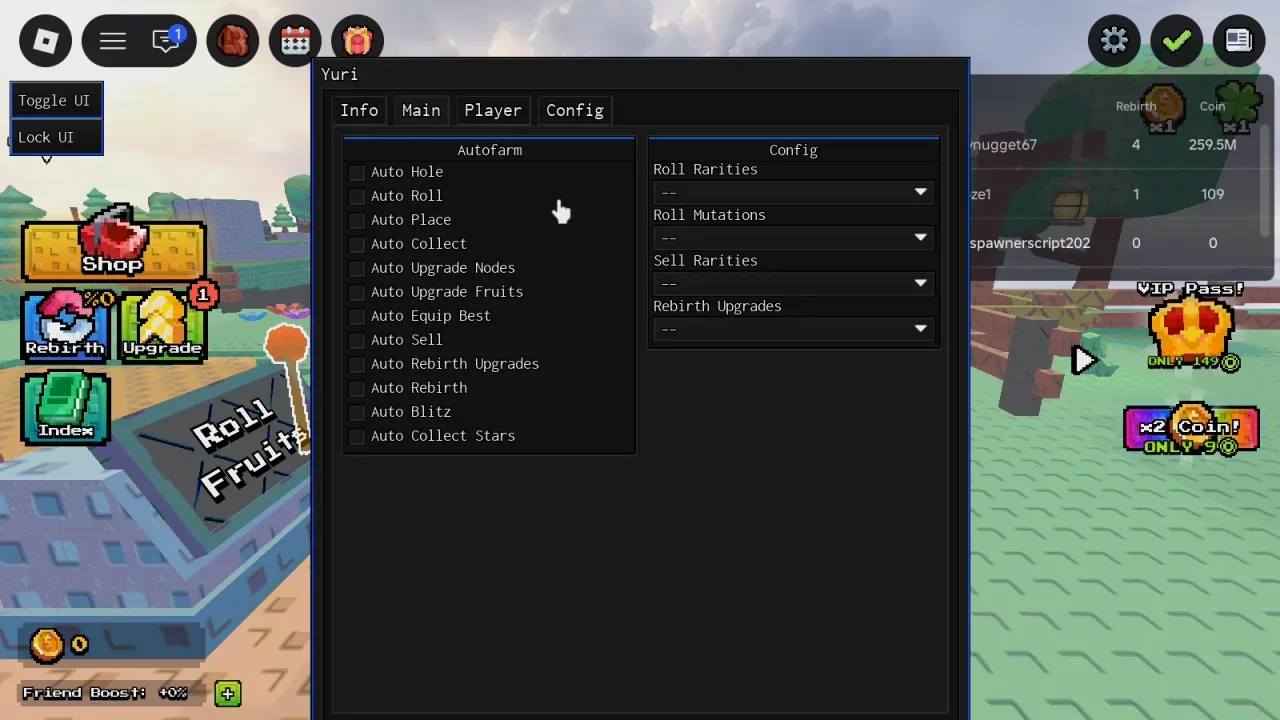
Task: Switch to the Info tab
Action: (x=359, y=110)
